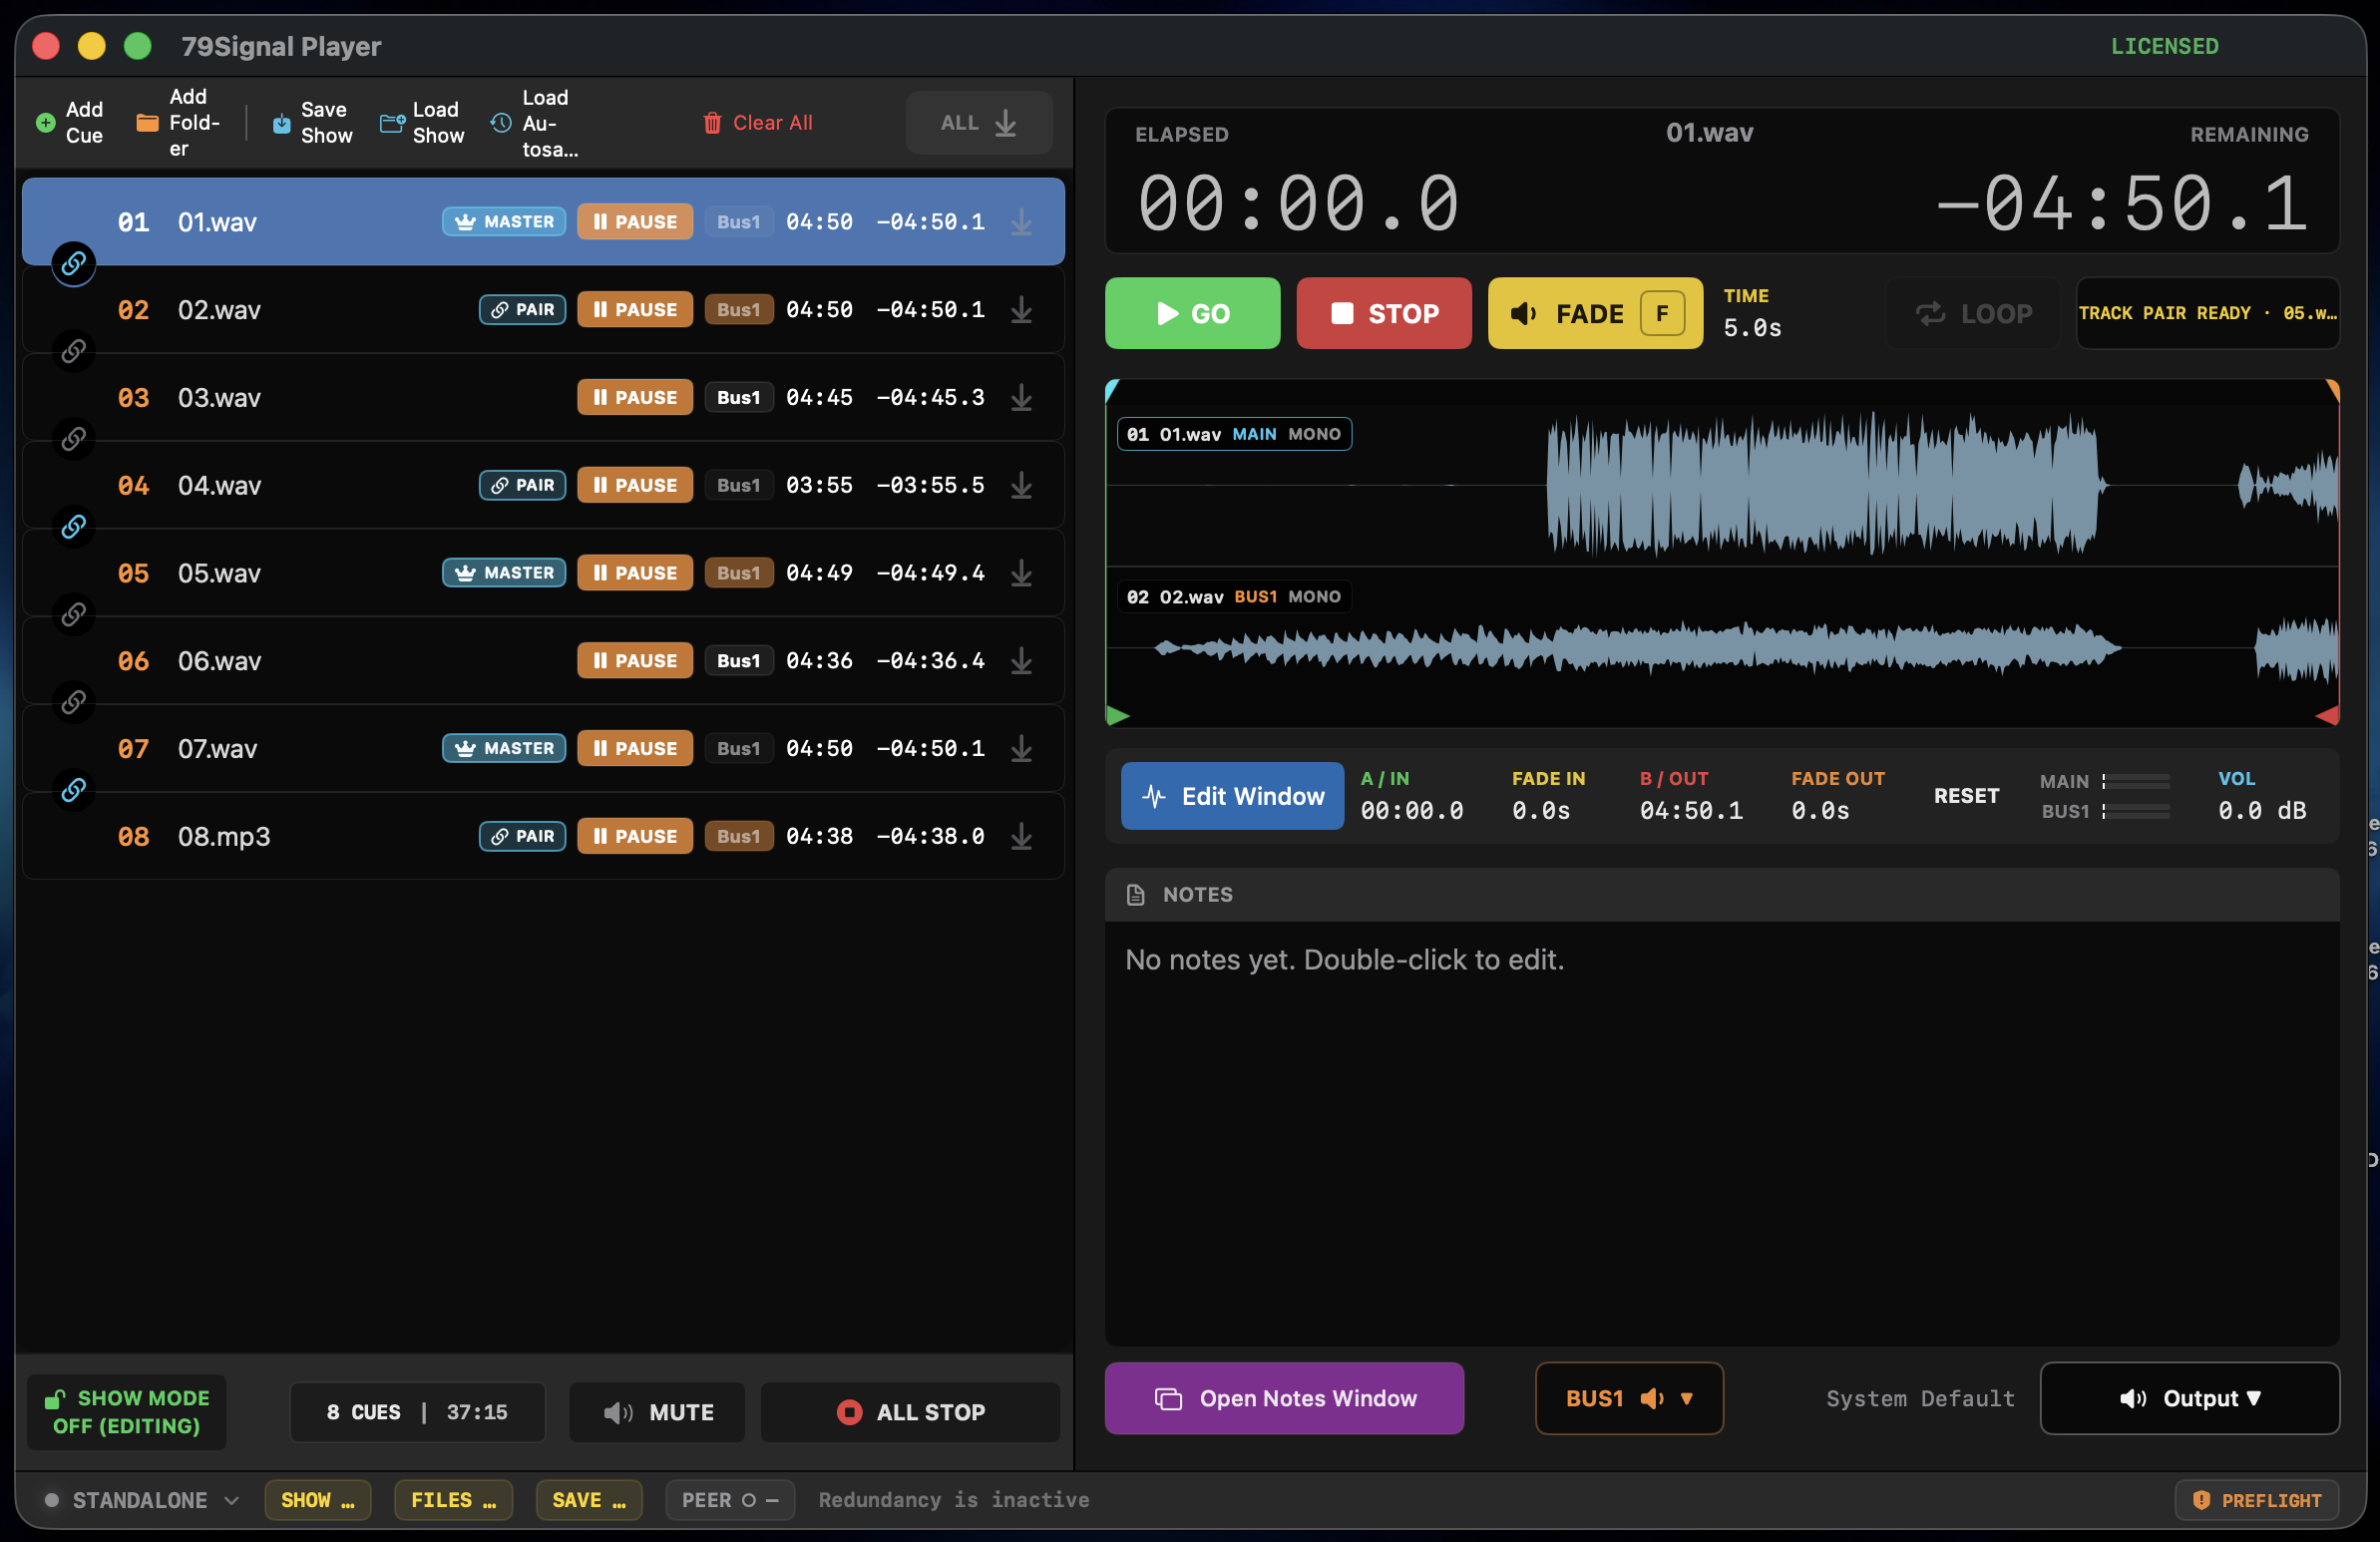Select cue 06 06.wav in list
The image size is (2380, 1542).
(x=543, y=661)
